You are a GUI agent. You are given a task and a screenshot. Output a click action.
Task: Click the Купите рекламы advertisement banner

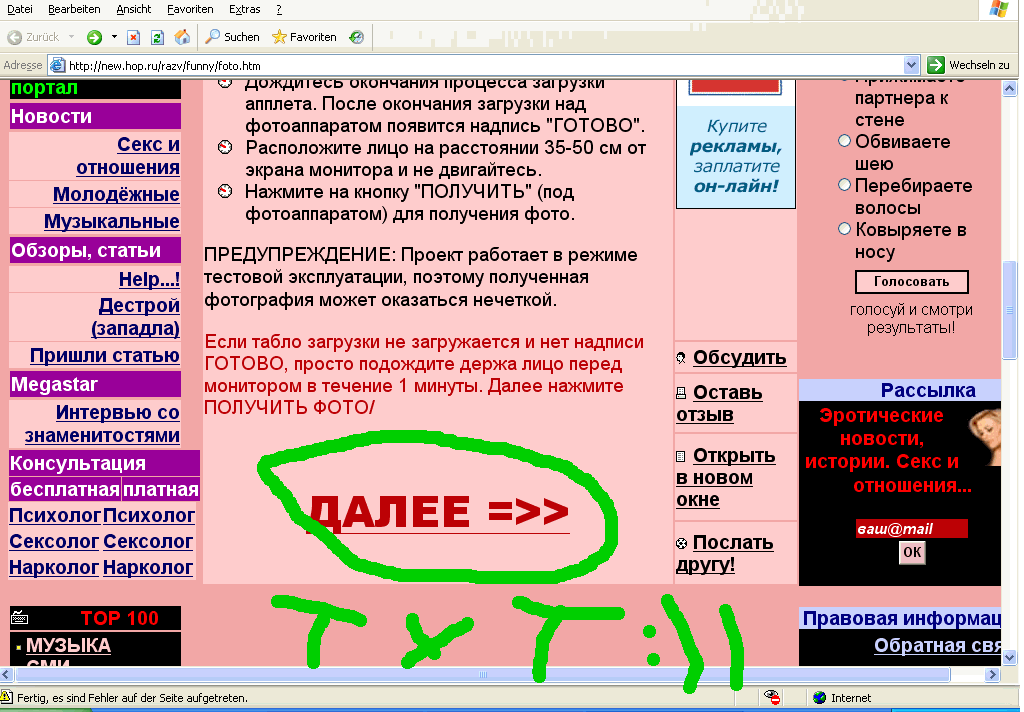pyautogui.click(x=736, y=144)
